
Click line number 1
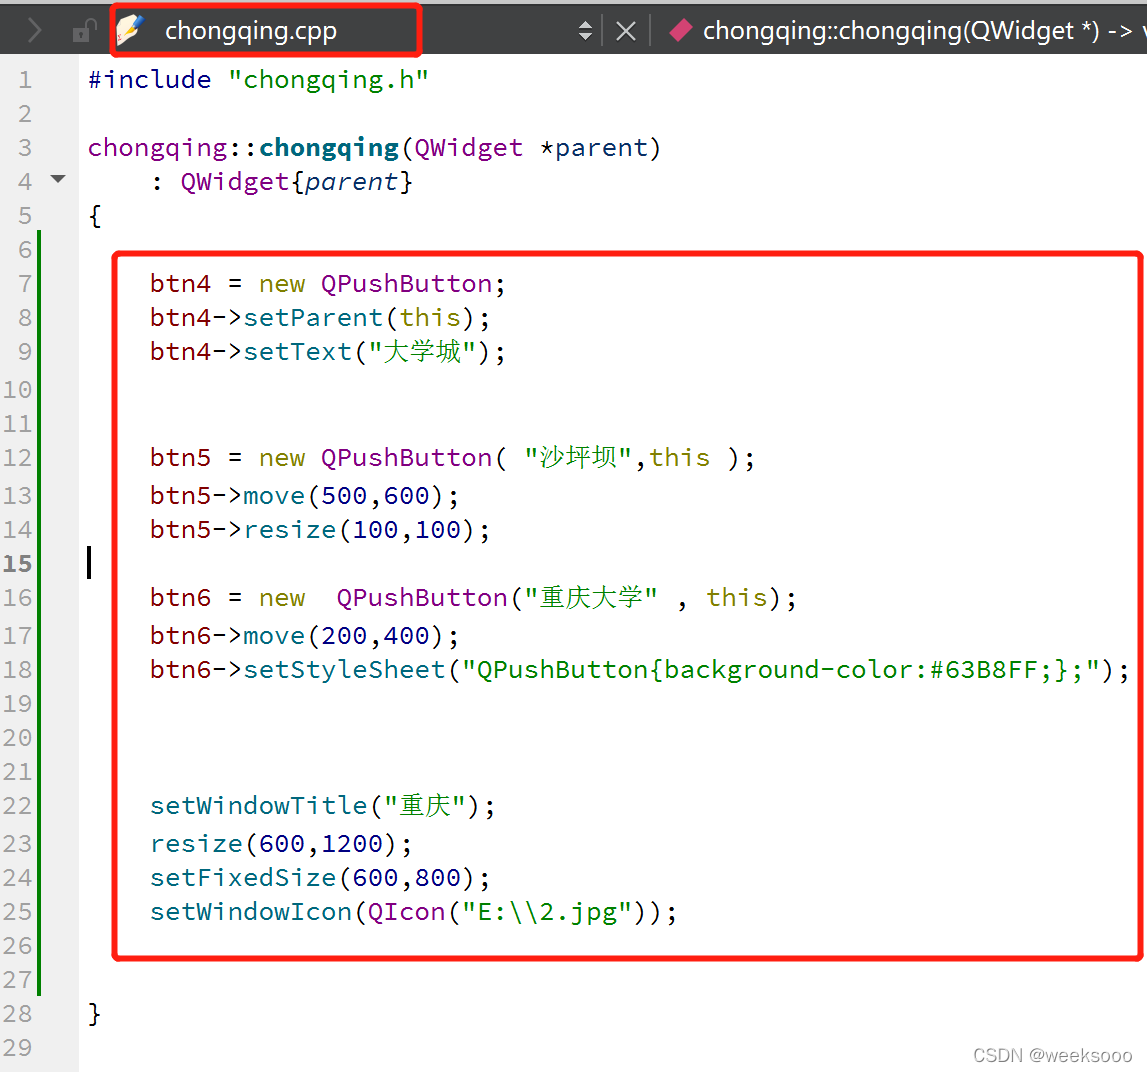point(26,80)
